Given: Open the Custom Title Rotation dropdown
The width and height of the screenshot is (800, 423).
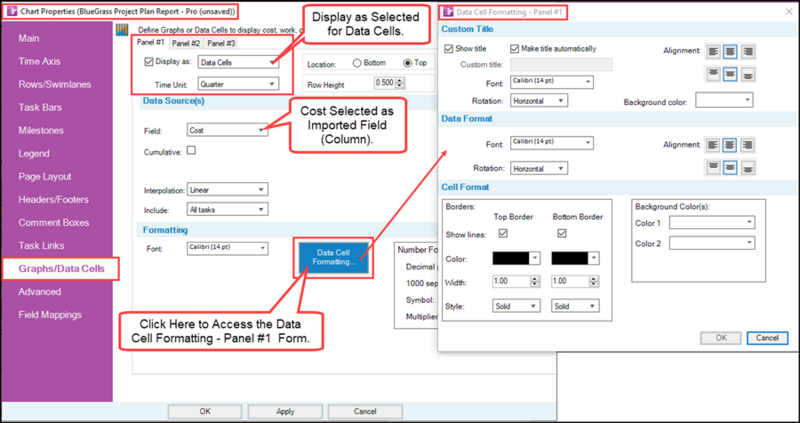Looking at the screenshot, I should coord(539,101).
